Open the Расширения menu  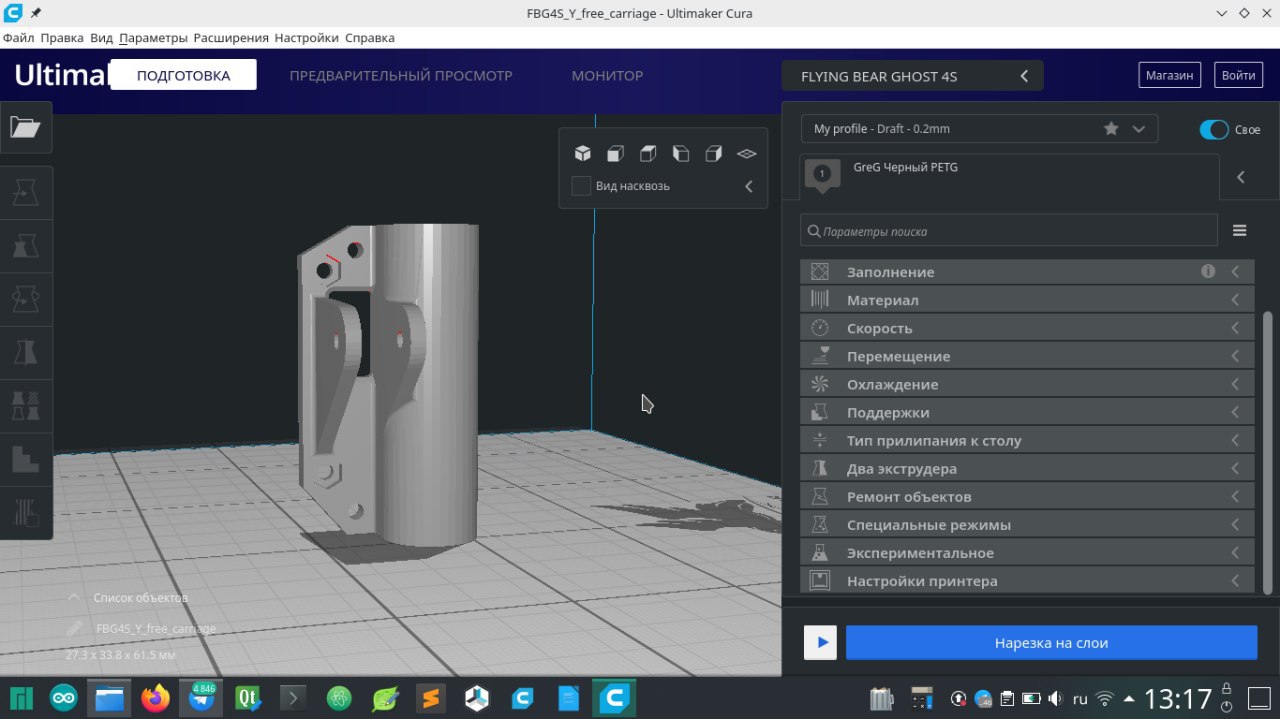tap(231, 38)
